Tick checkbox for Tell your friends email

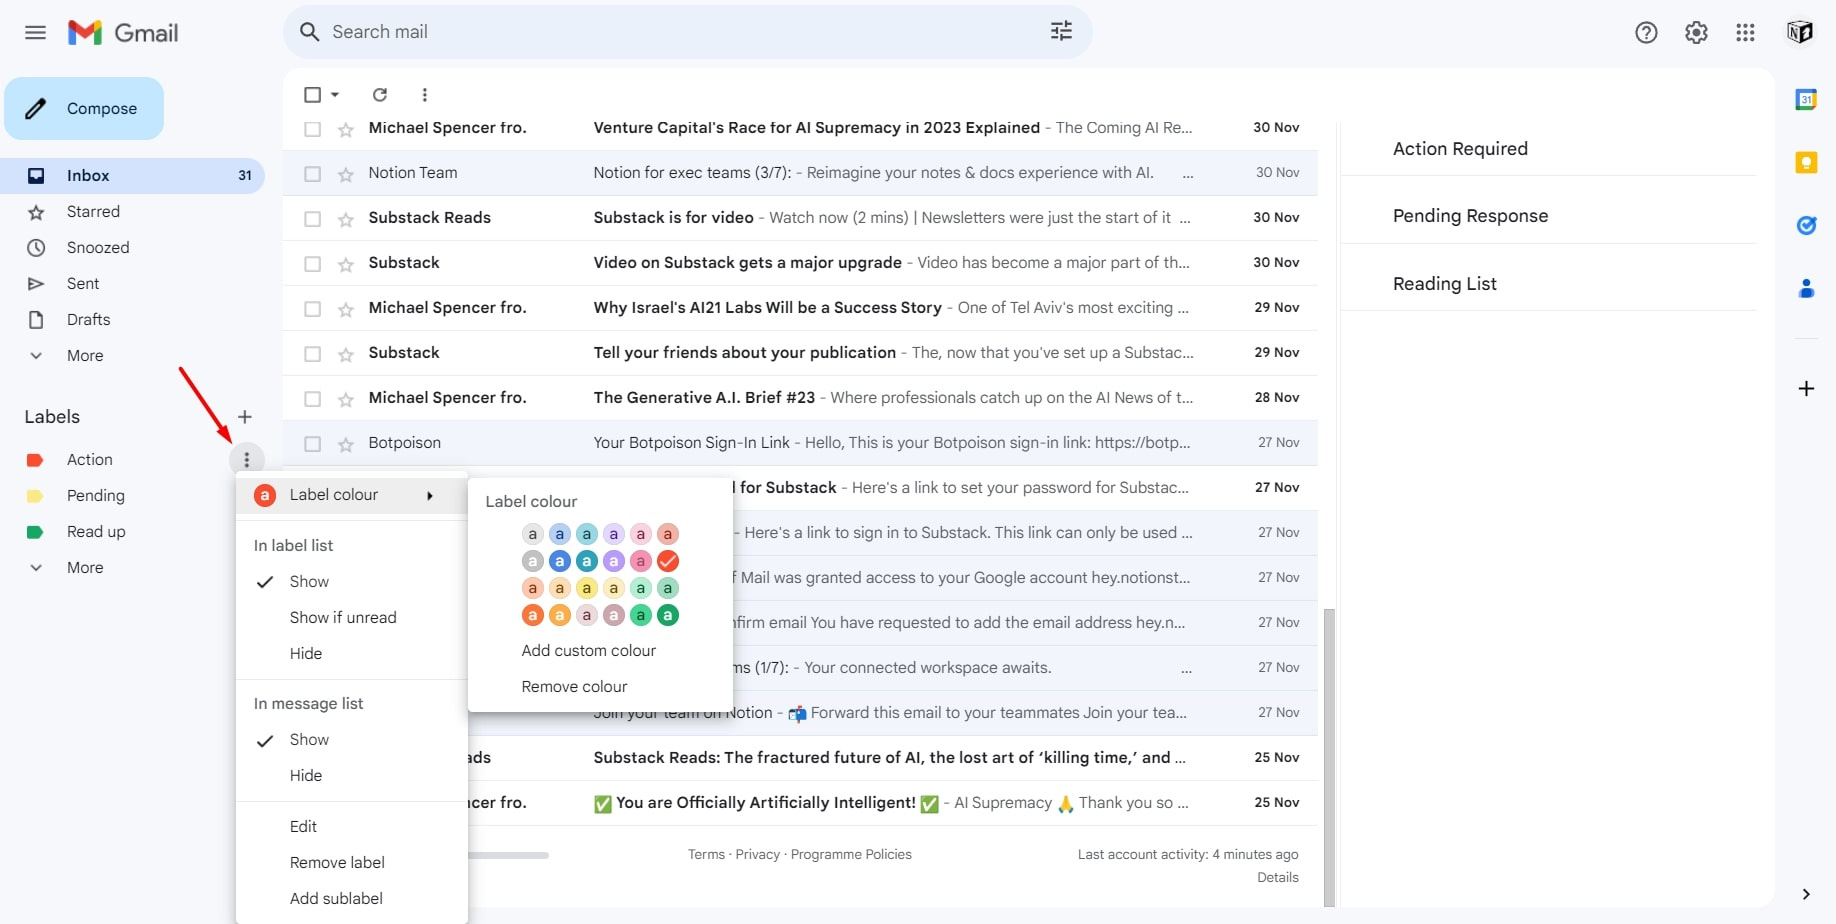coord(312,354)
